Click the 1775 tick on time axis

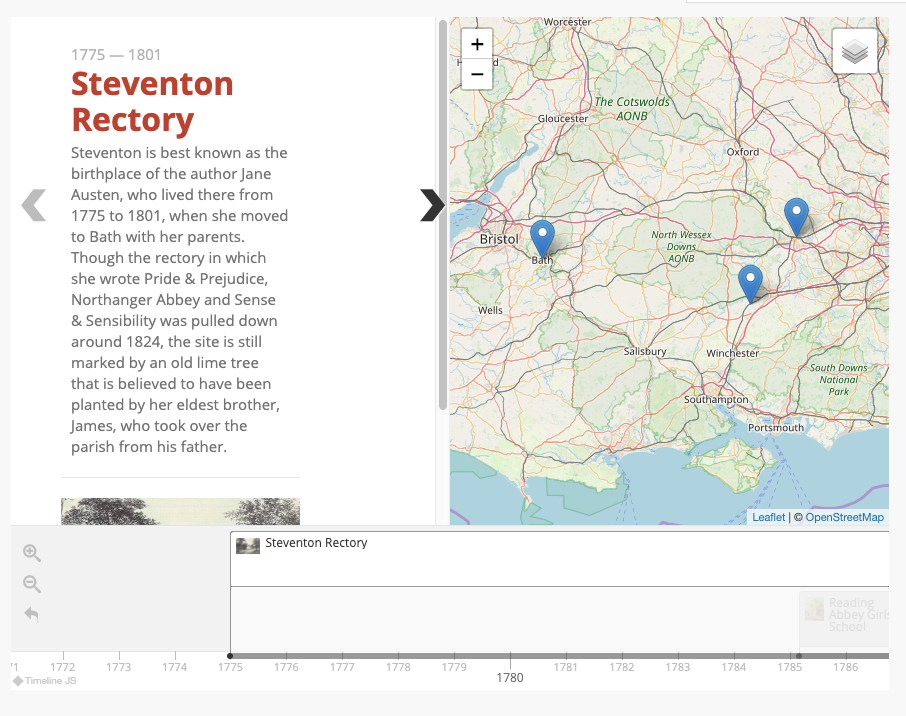pos(230,667)
